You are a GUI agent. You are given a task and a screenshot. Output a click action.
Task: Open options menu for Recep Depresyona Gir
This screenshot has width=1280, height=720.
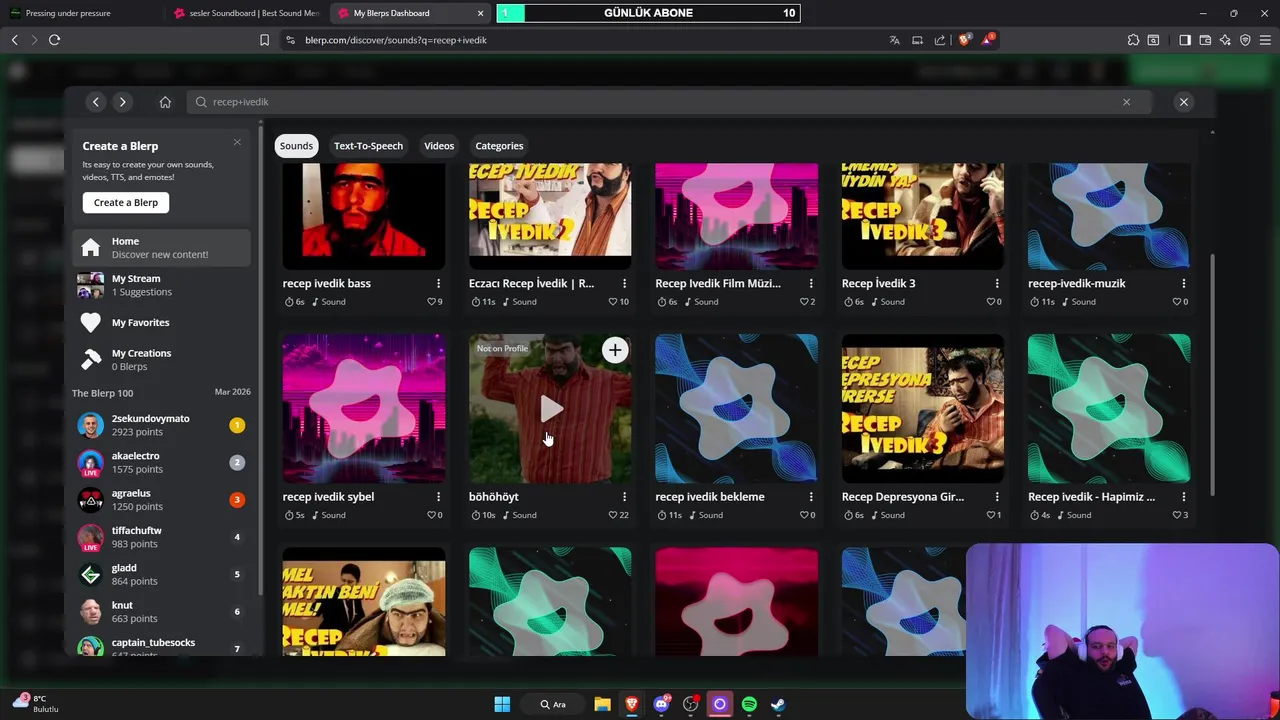(x=997, y=496)
